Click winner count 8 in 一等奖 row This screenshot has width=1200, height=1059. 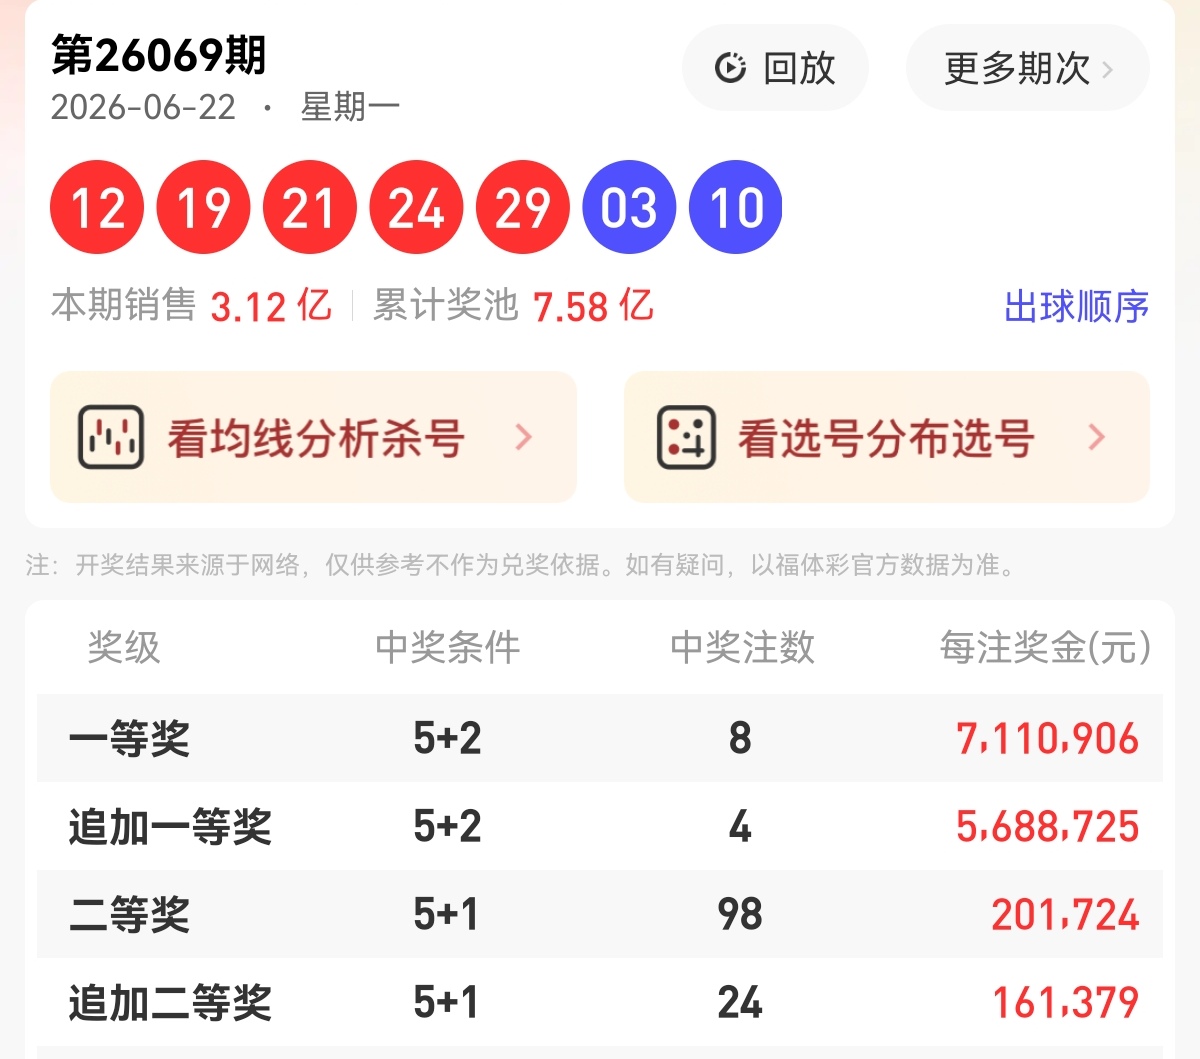[x=740, y=739]
